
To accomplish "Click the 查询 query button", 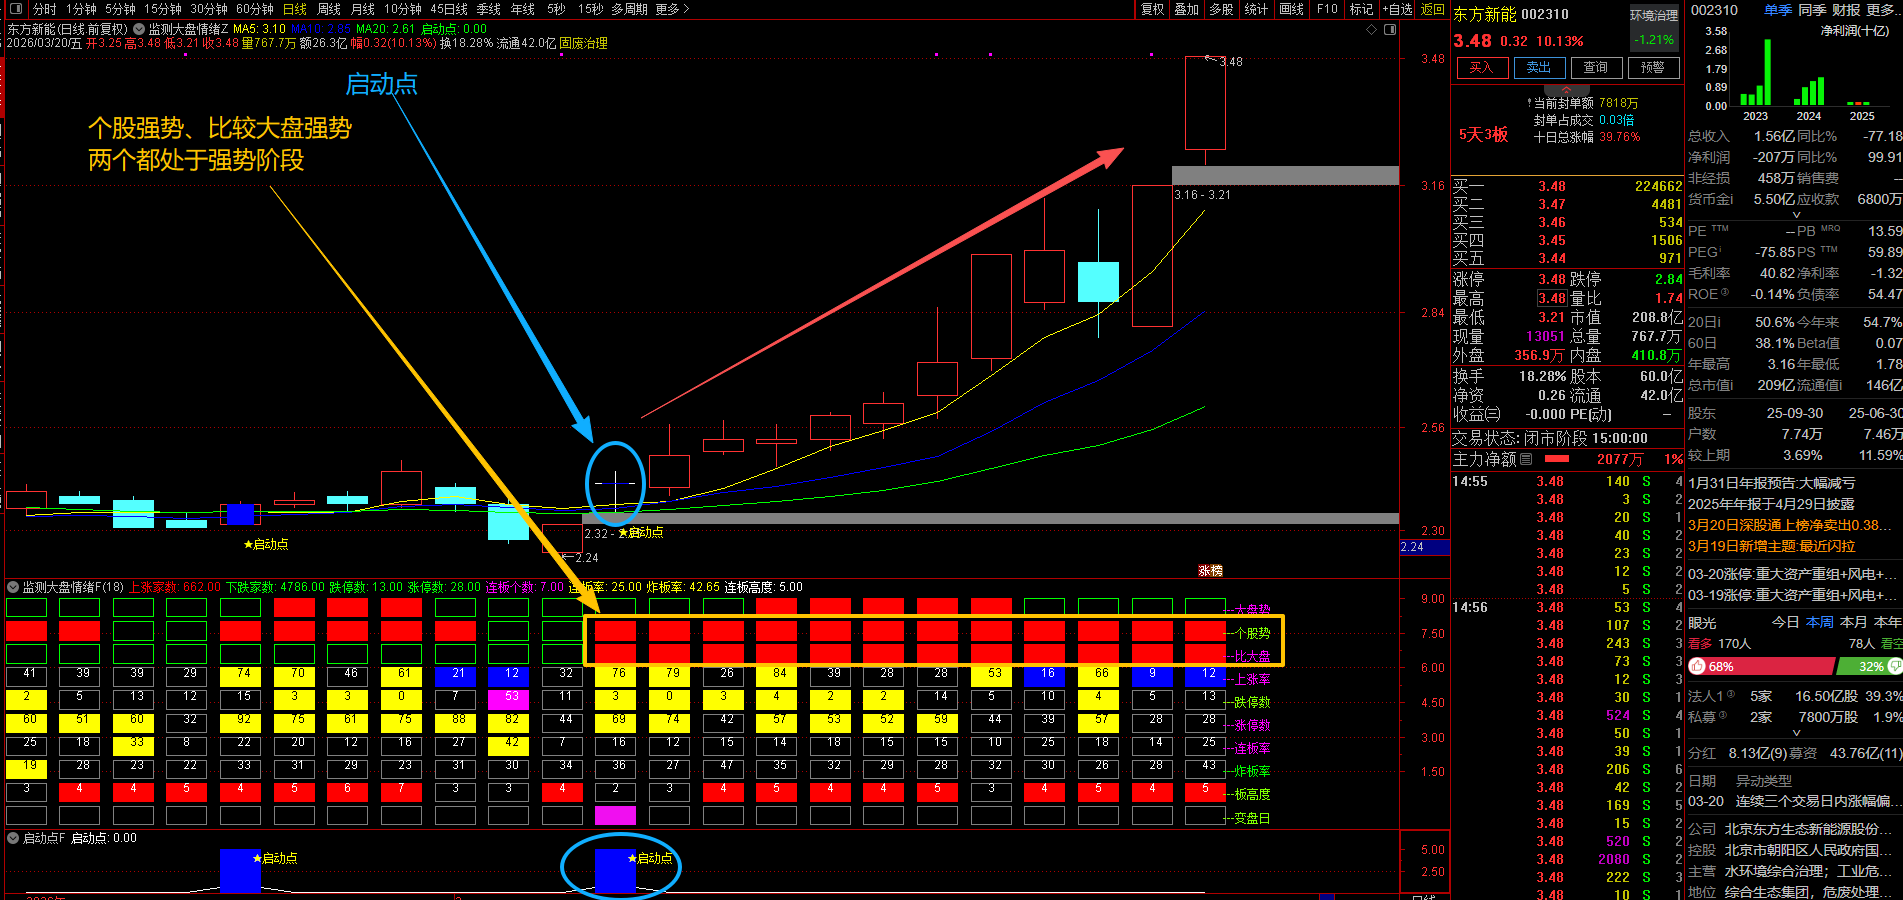I will click(1596, 67).
